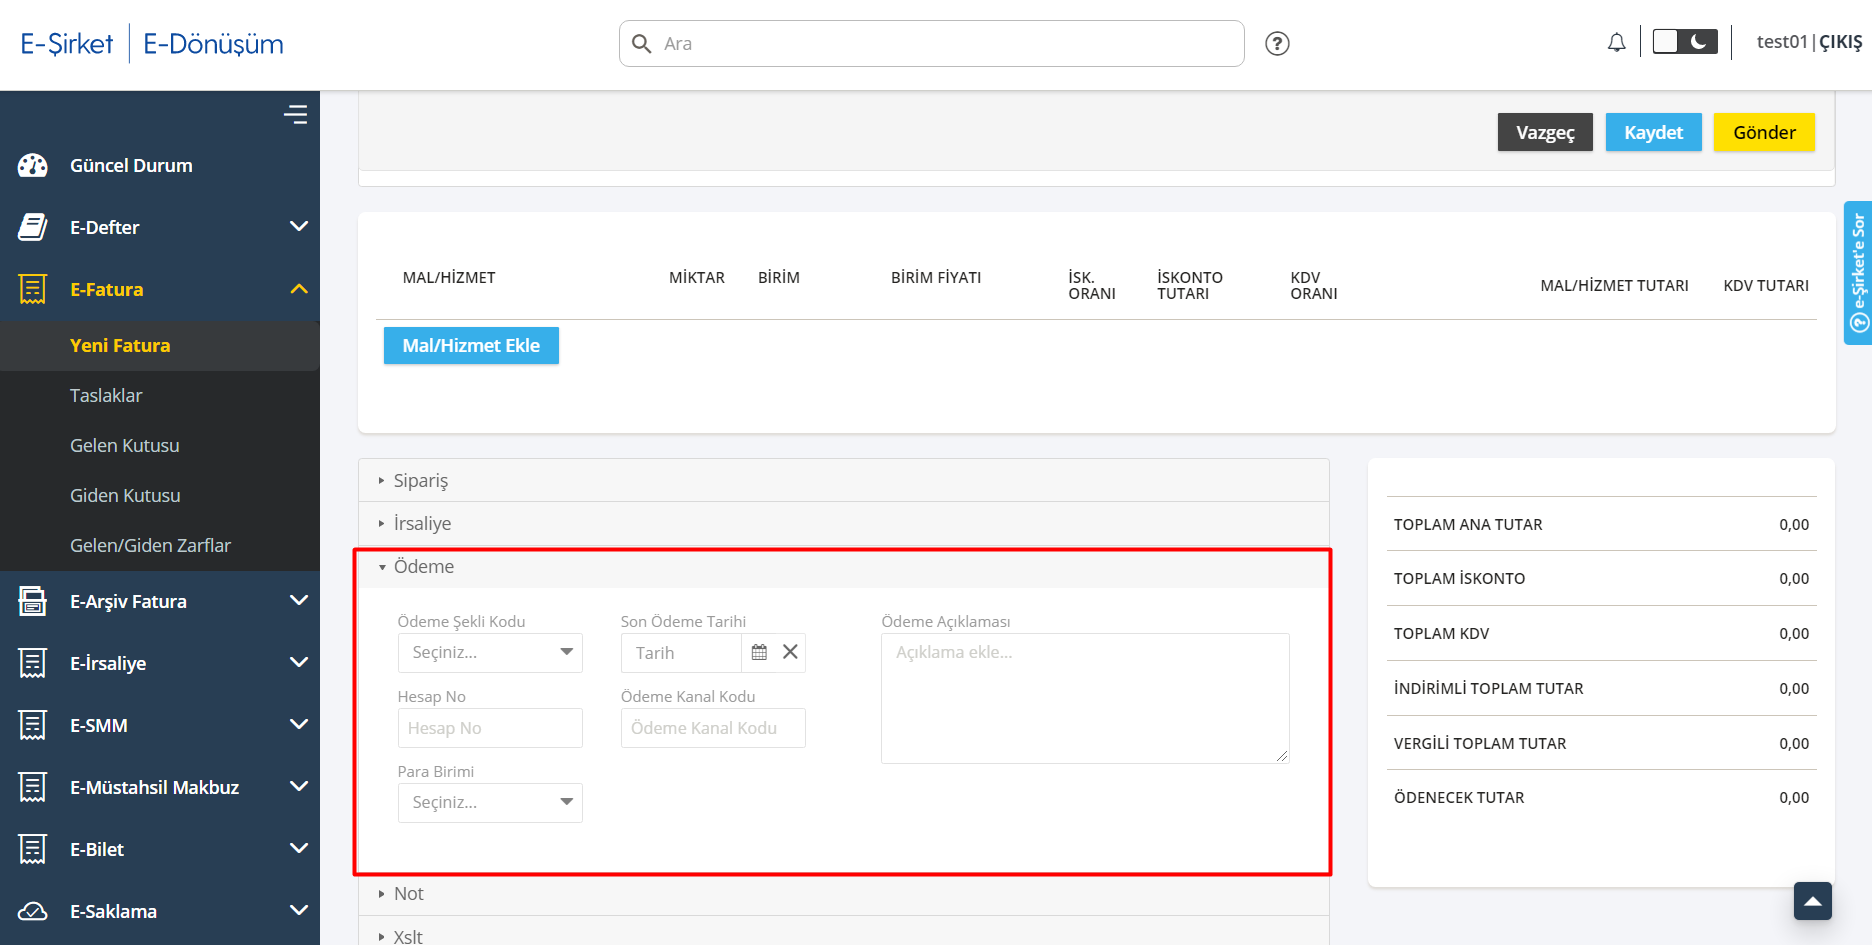Click the E-Defter book icon
The height and width of the screenshot is (945, 1872).
click(x=33, y=228)
